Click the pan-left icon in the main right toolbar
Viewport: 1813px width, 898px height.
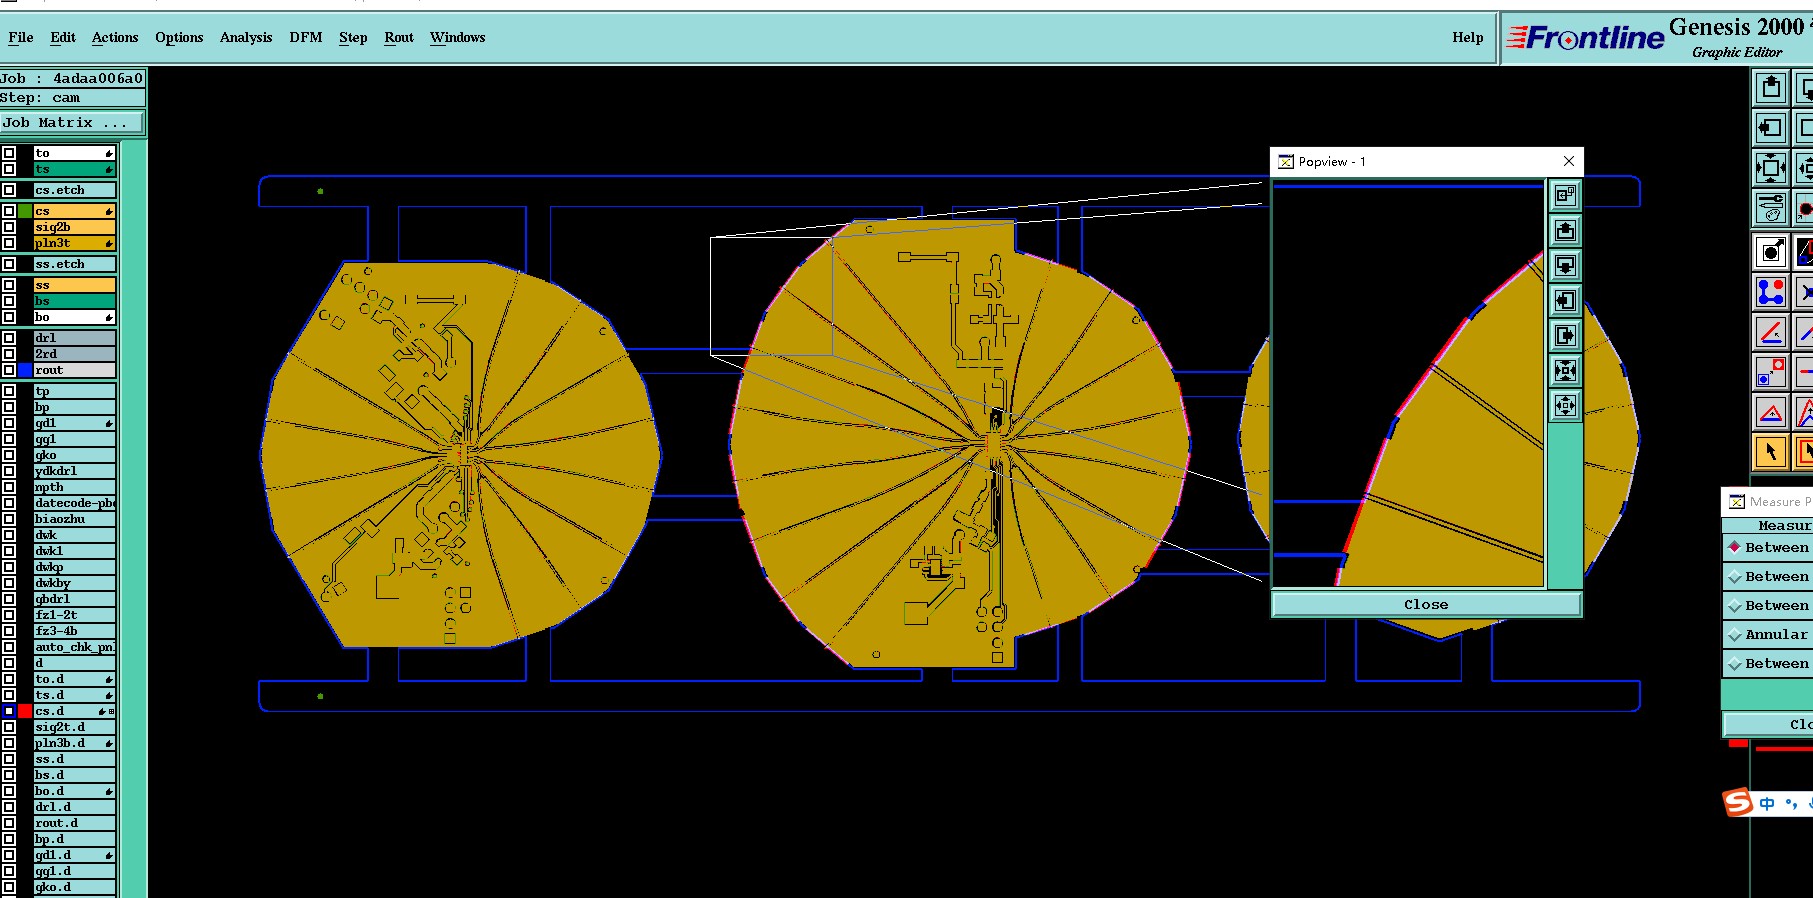coord(1771,128)
